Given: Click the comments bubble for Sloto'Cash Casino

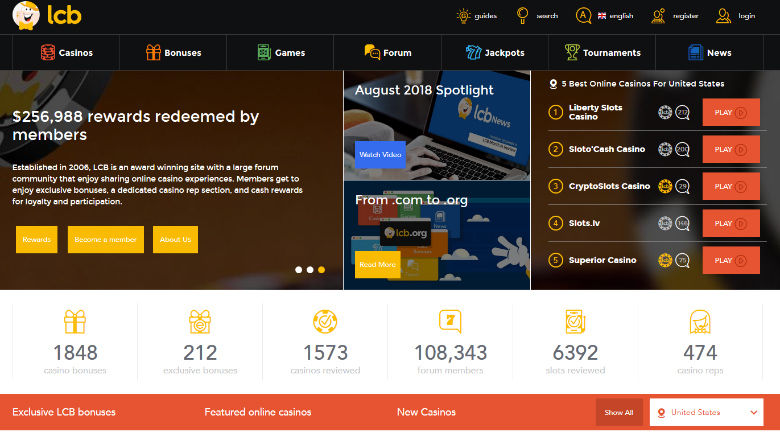Looking at the screenshot, I should click(x=682, y=149).
